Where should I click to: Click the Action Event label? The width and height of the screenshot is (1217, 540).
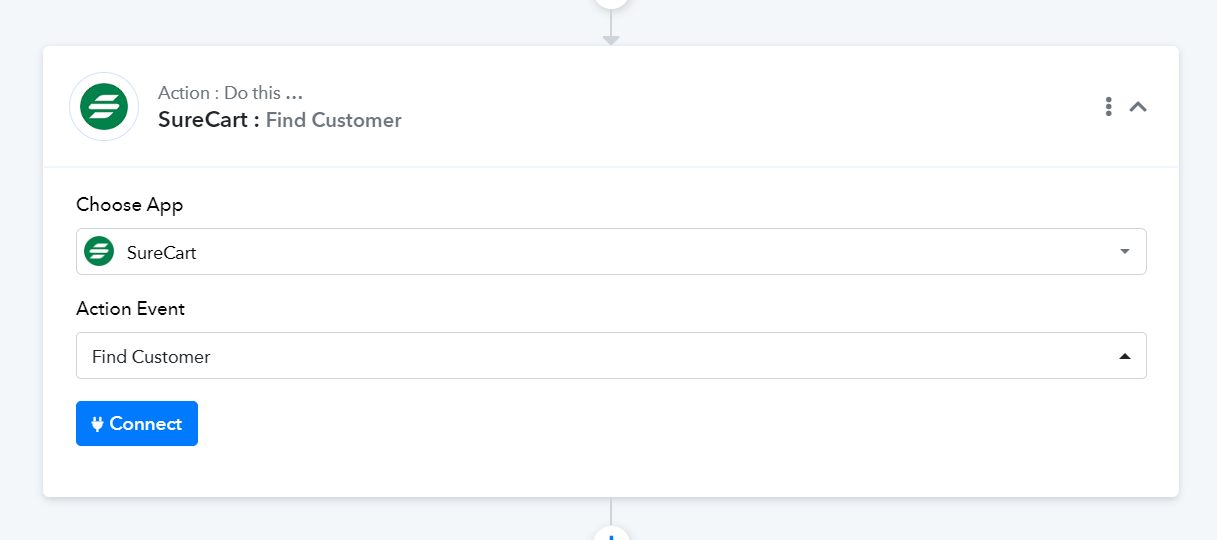pyautogui.click(x=131, y=309)
